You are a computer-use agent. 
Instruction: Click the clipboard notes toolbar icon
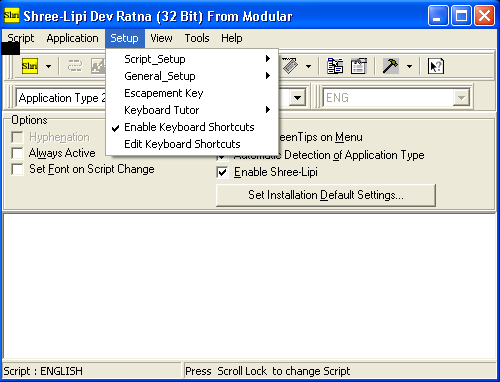point(359,66)
